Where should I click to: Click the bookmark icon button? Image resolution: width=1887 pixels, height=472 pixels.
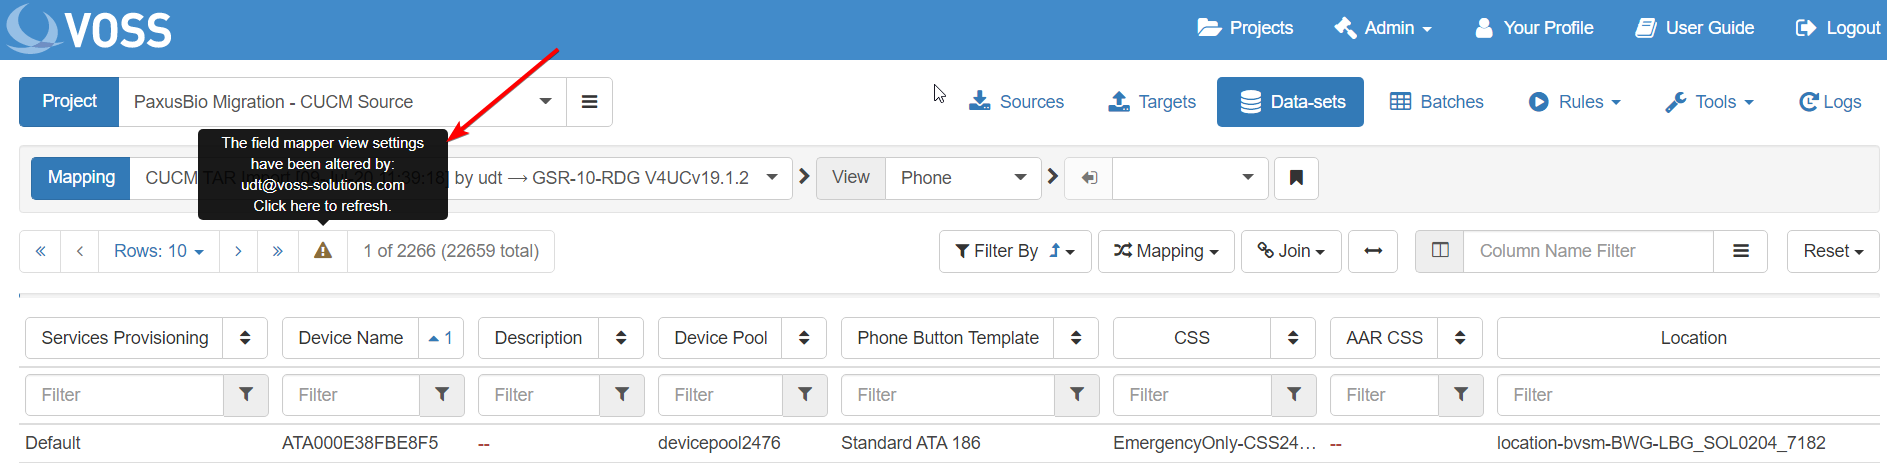point(1296,178)
